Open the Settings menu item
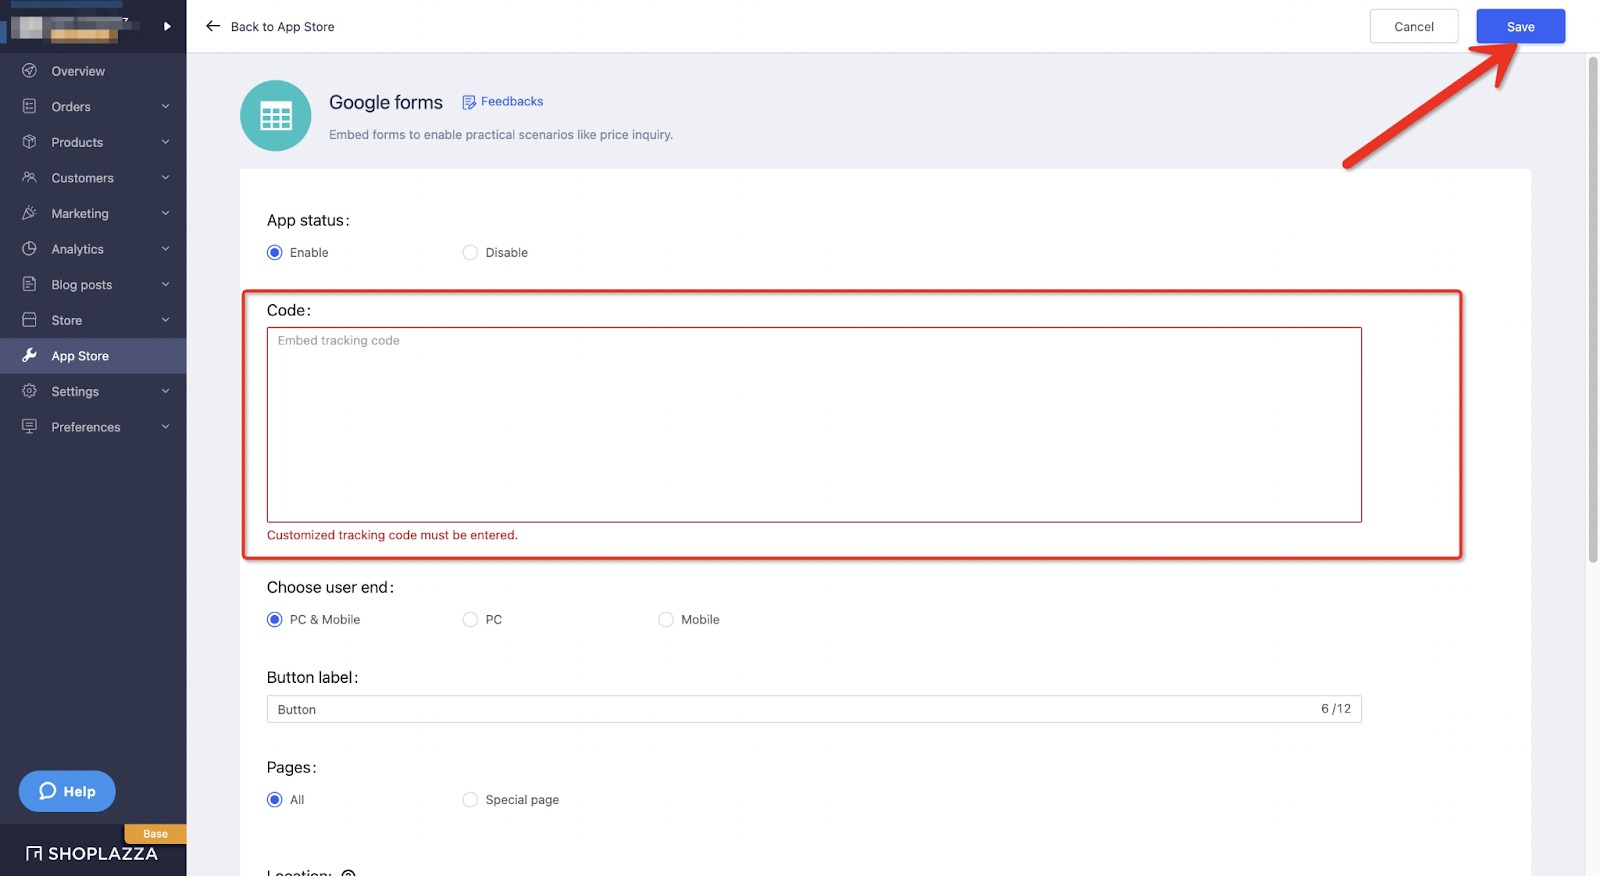This screenshot has height=876, width=1600. tap(93, 391)
